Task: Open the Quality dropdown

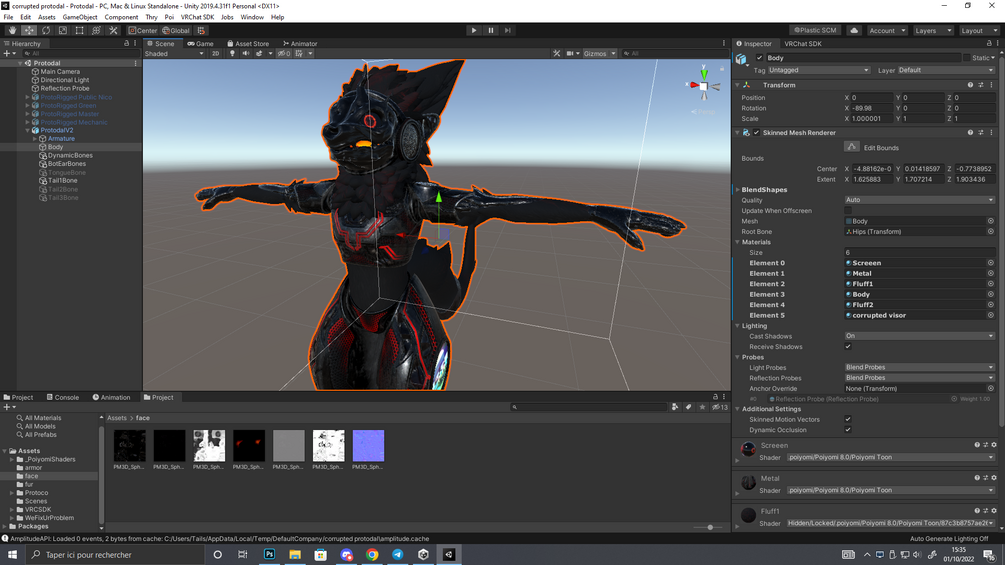Action: [919, 200]
